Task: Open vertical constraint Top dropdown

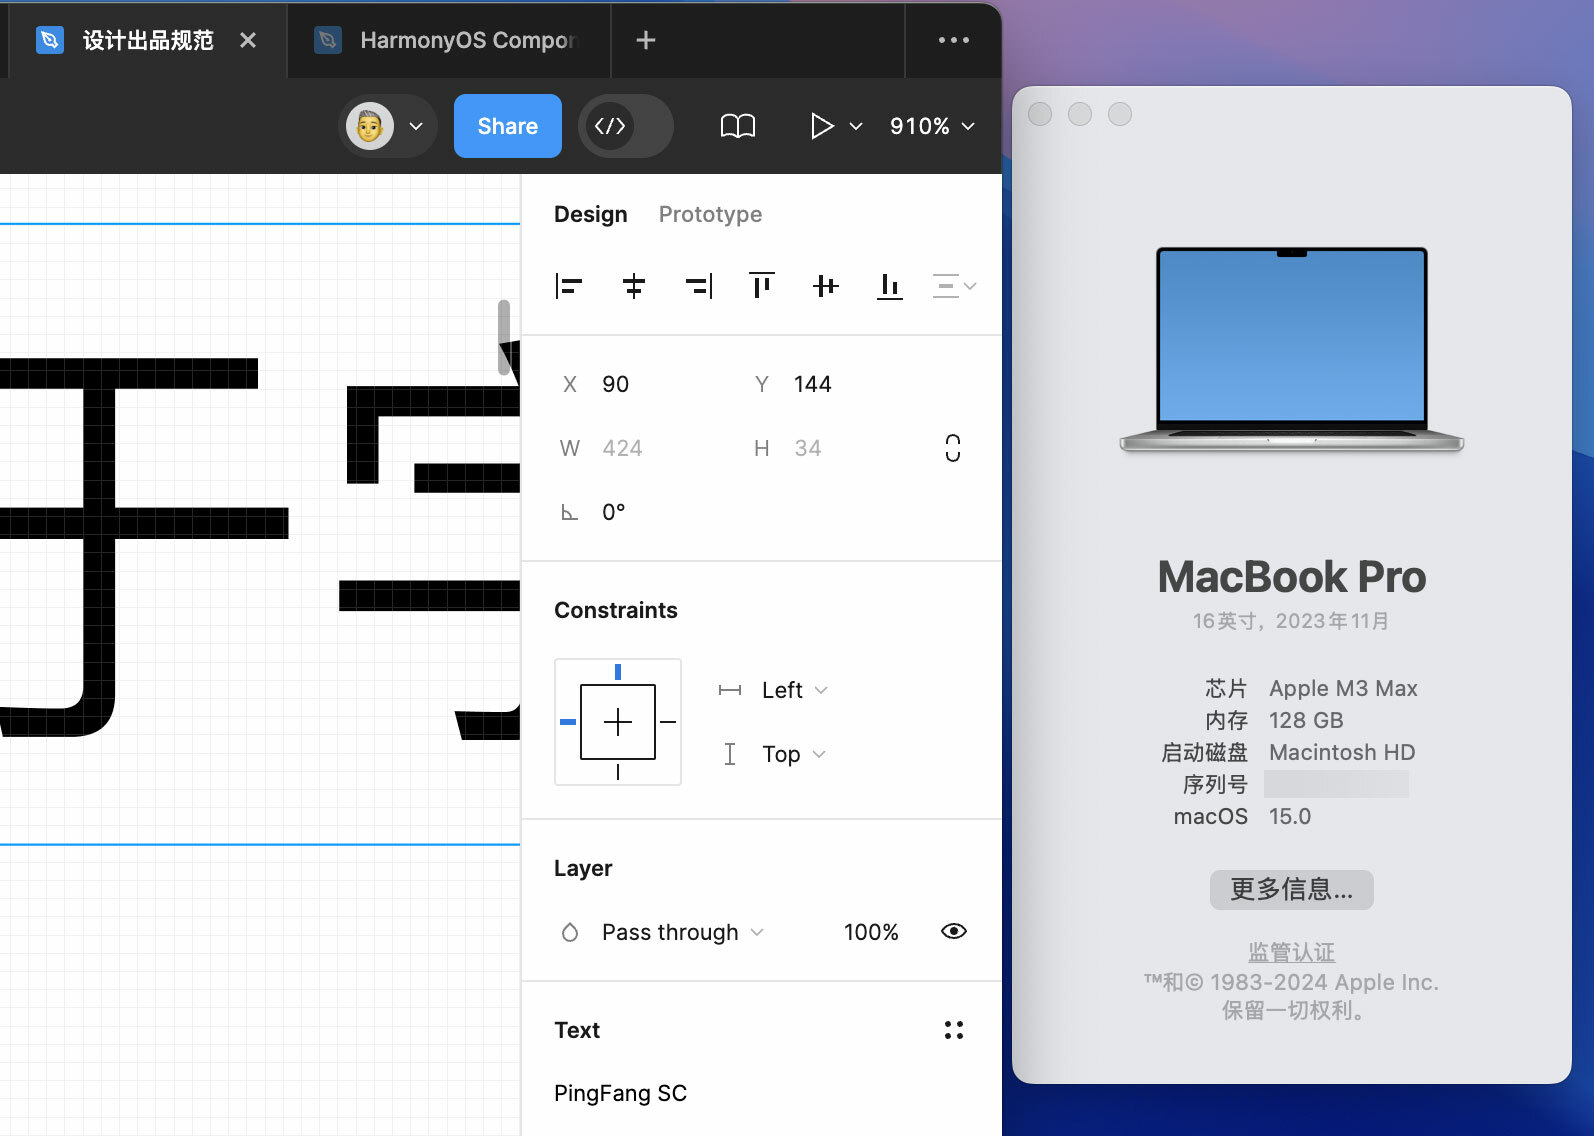Action: (x=794, y=754)
